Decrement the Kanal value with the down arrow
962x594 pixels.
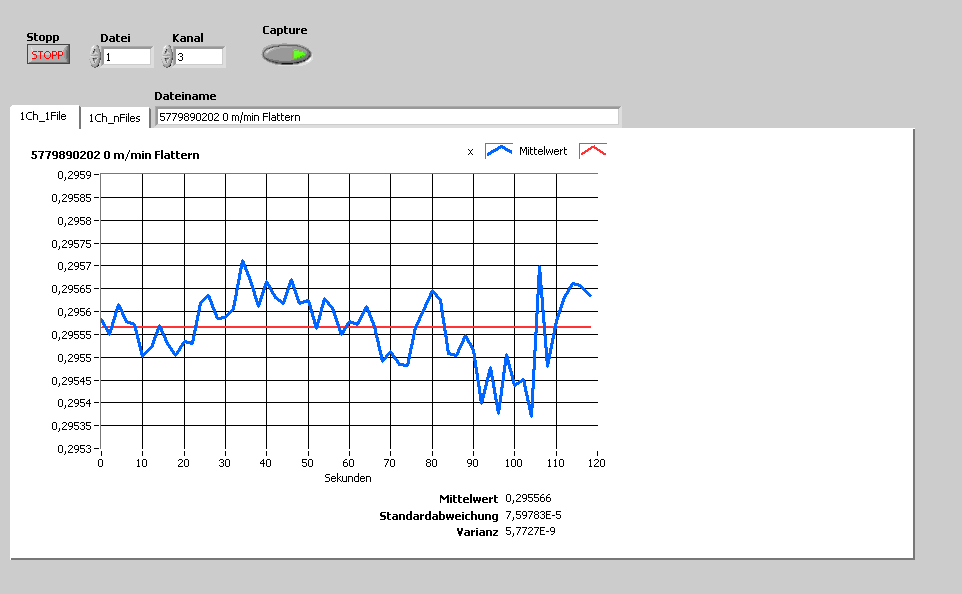(167, 62)
